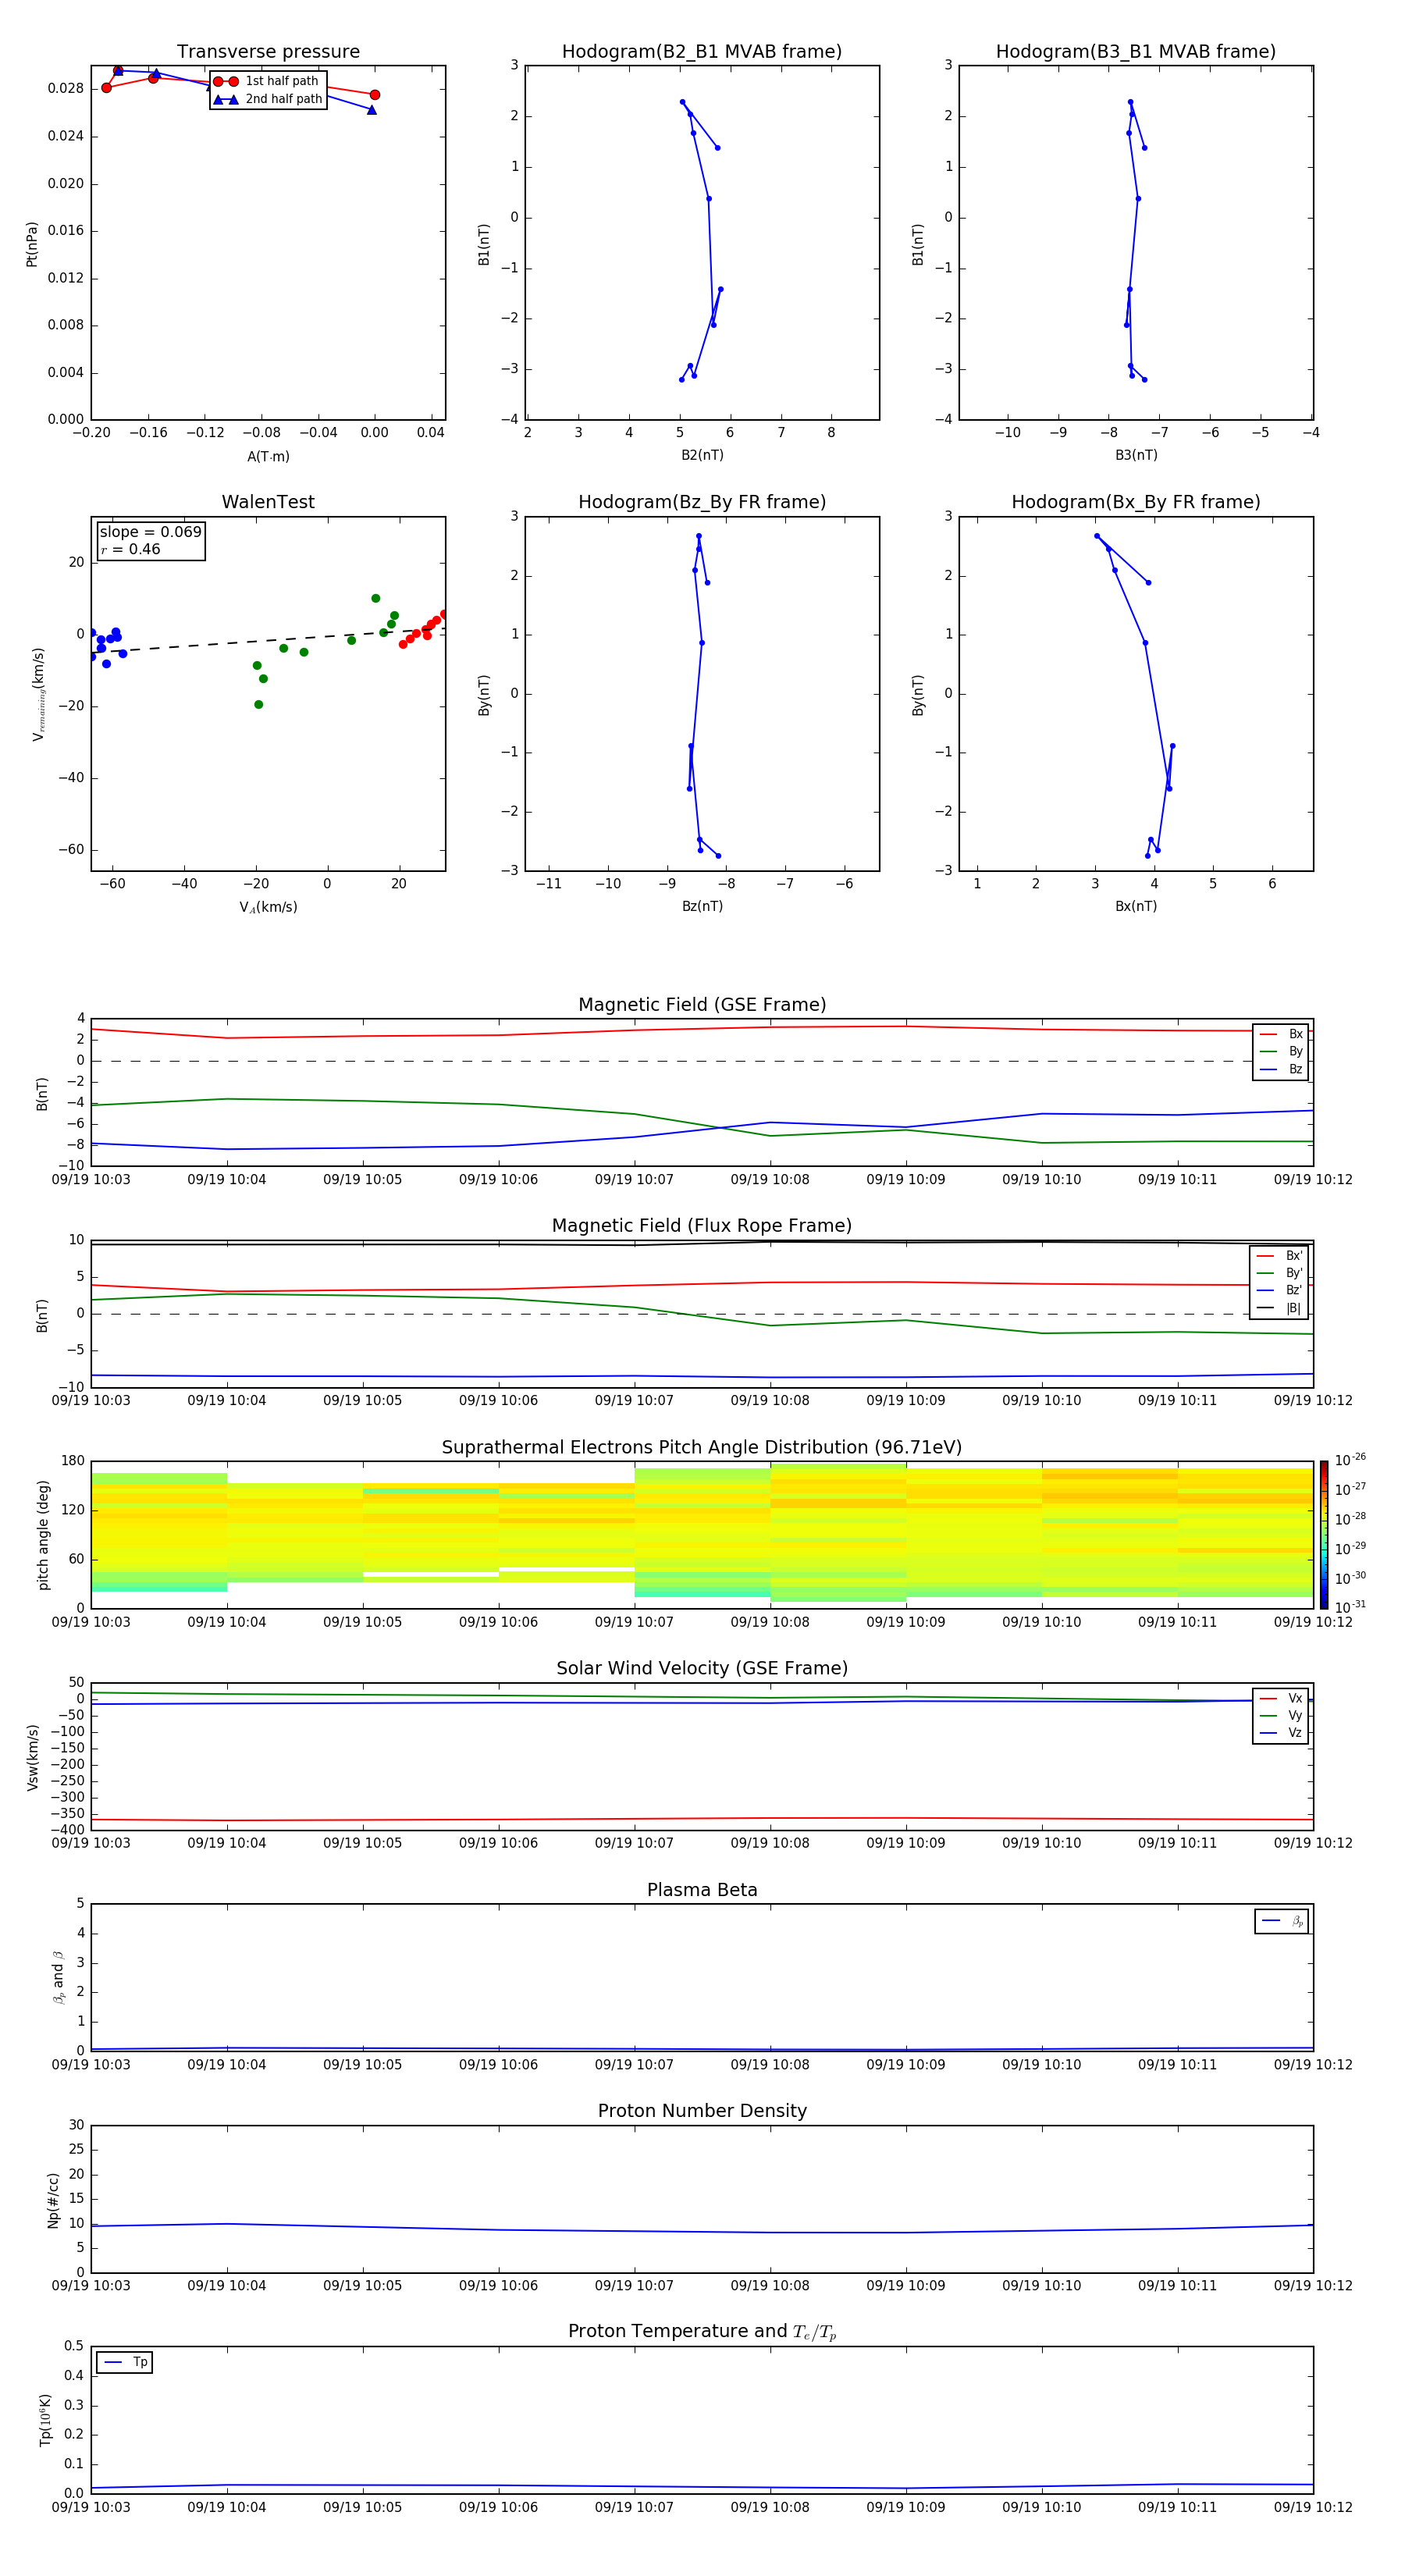Click the 10^-31 colorbar tick label
The height and width of the screenshot is (2576, 1405).
tap(1350, 1607)
